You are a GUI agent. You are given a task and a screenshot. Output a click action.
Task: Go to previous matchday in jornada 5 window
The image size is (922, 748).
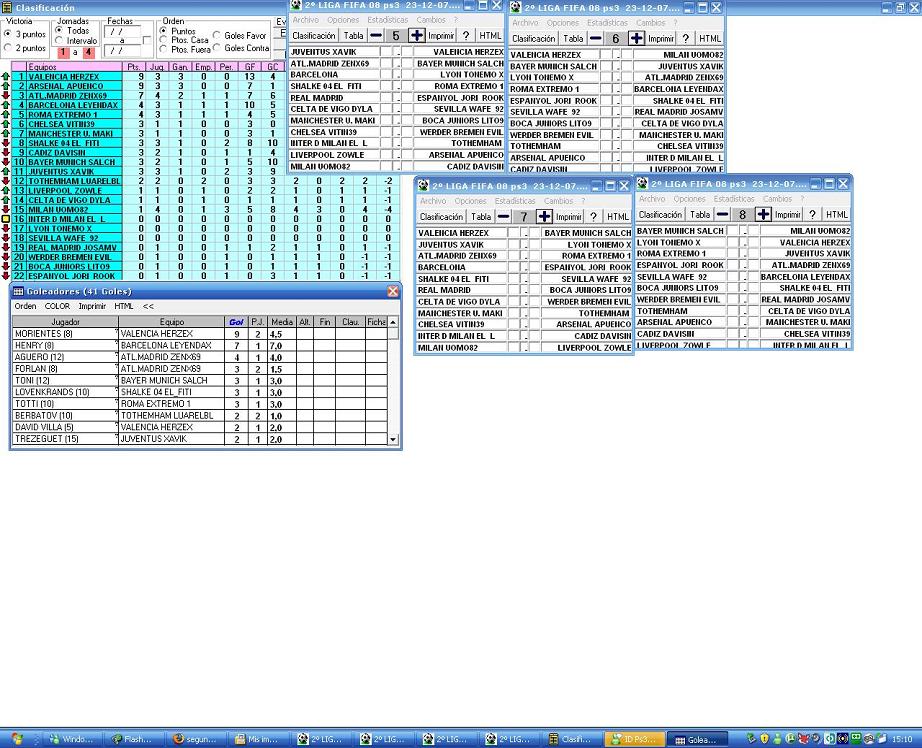tap(376, 36)
